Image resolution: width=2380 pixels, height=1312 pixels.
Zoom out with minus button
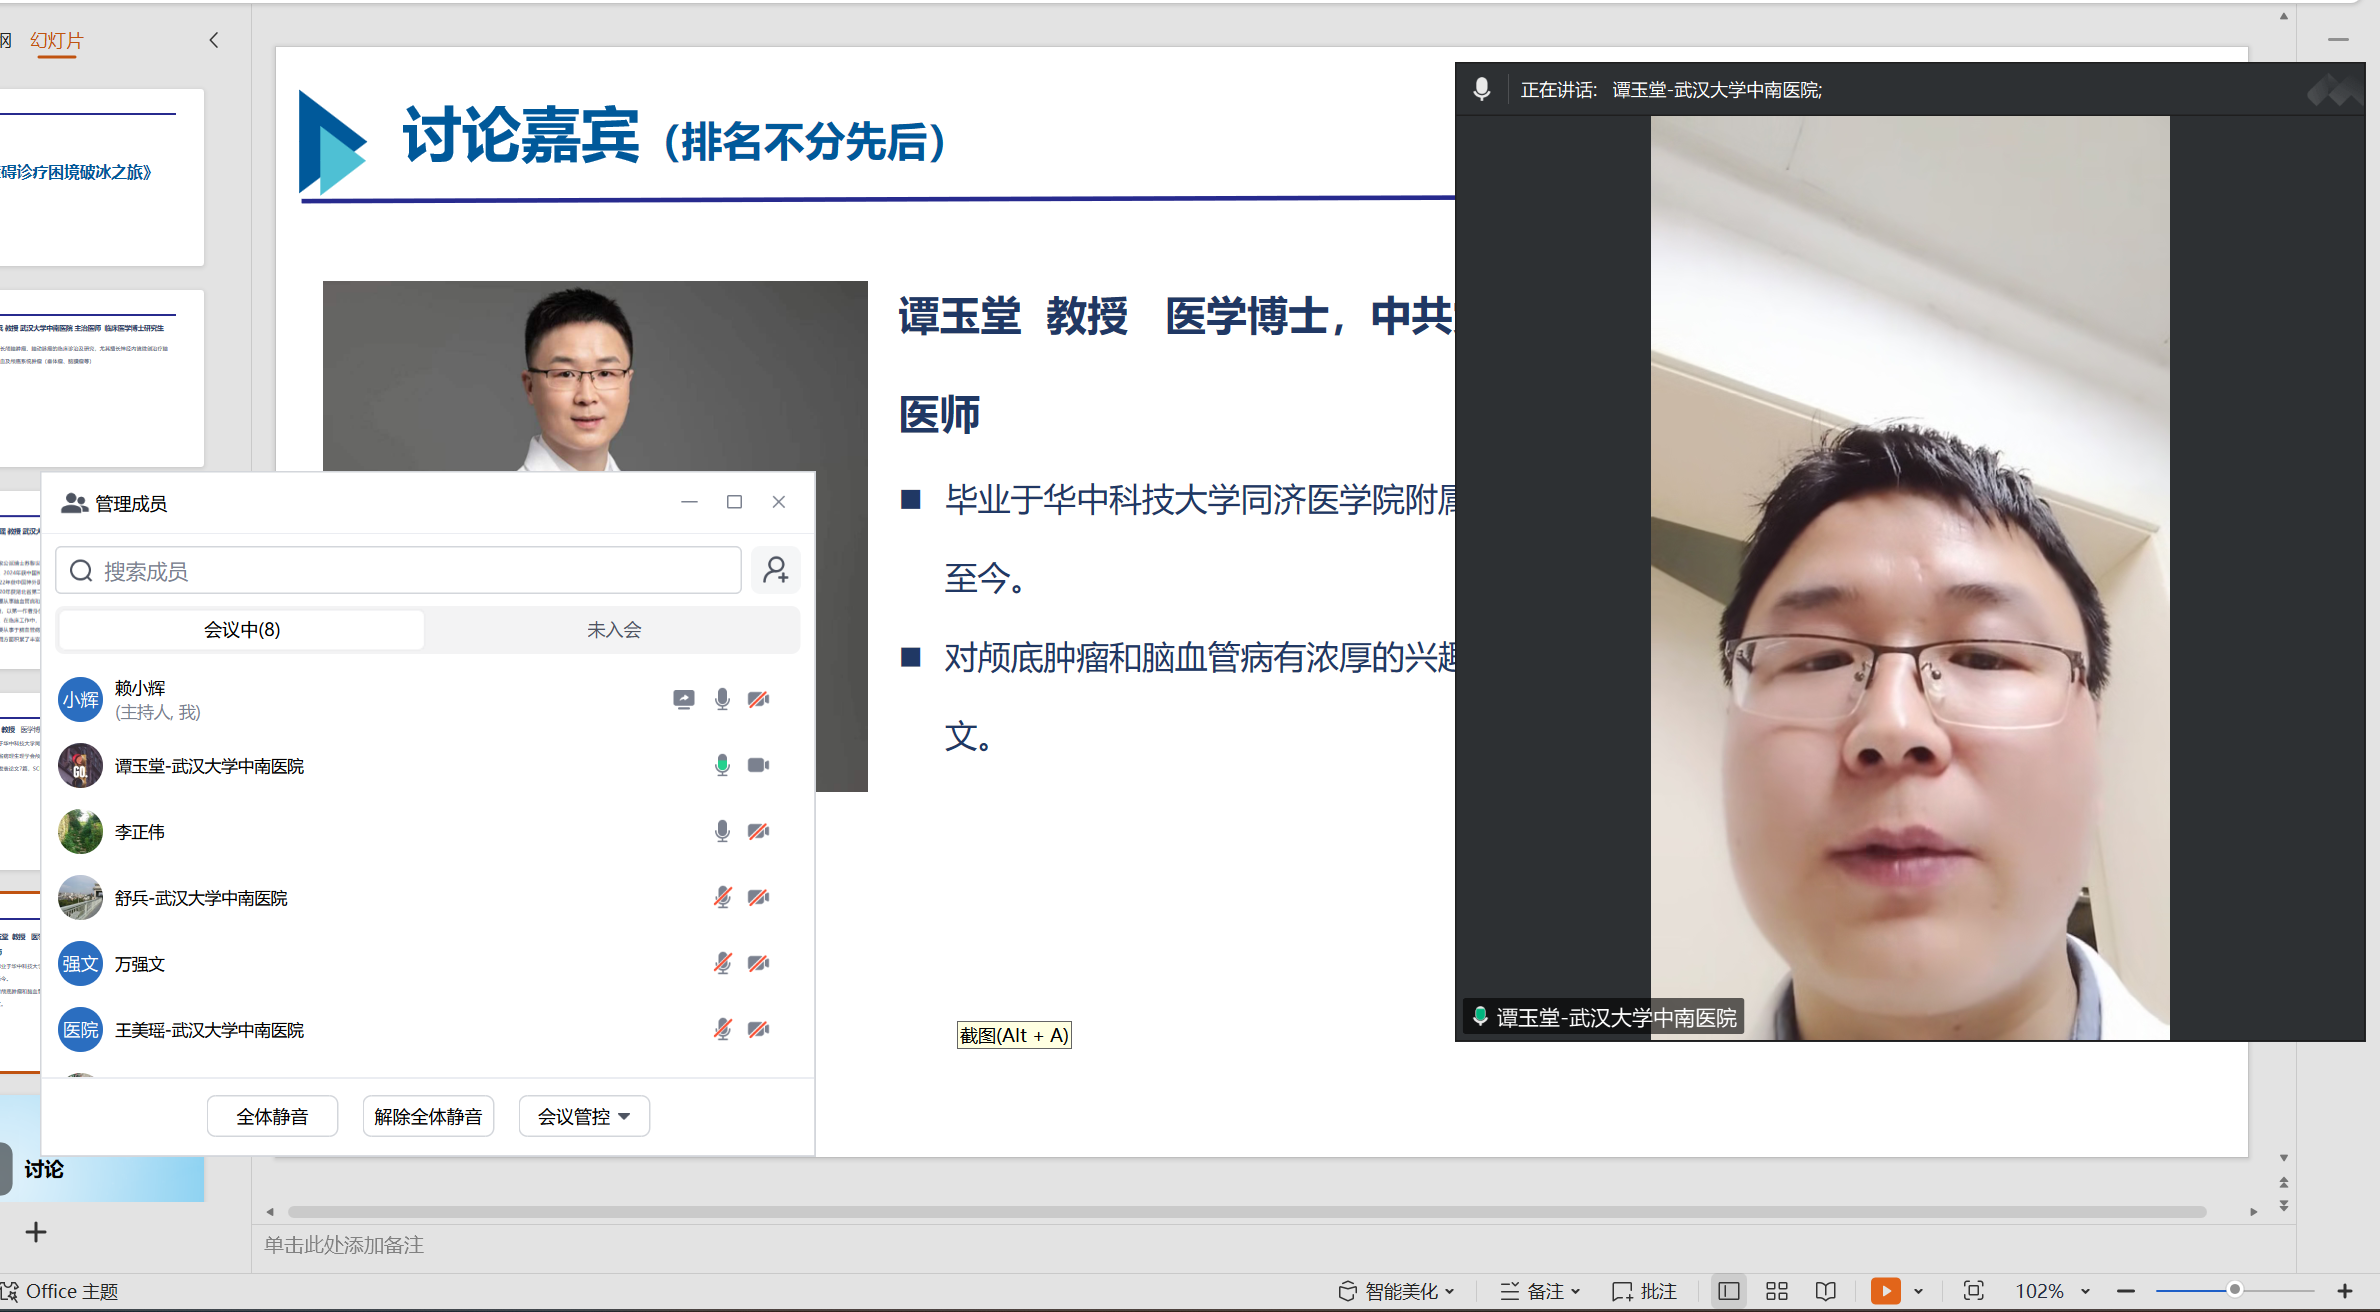pos(2126,1291)
